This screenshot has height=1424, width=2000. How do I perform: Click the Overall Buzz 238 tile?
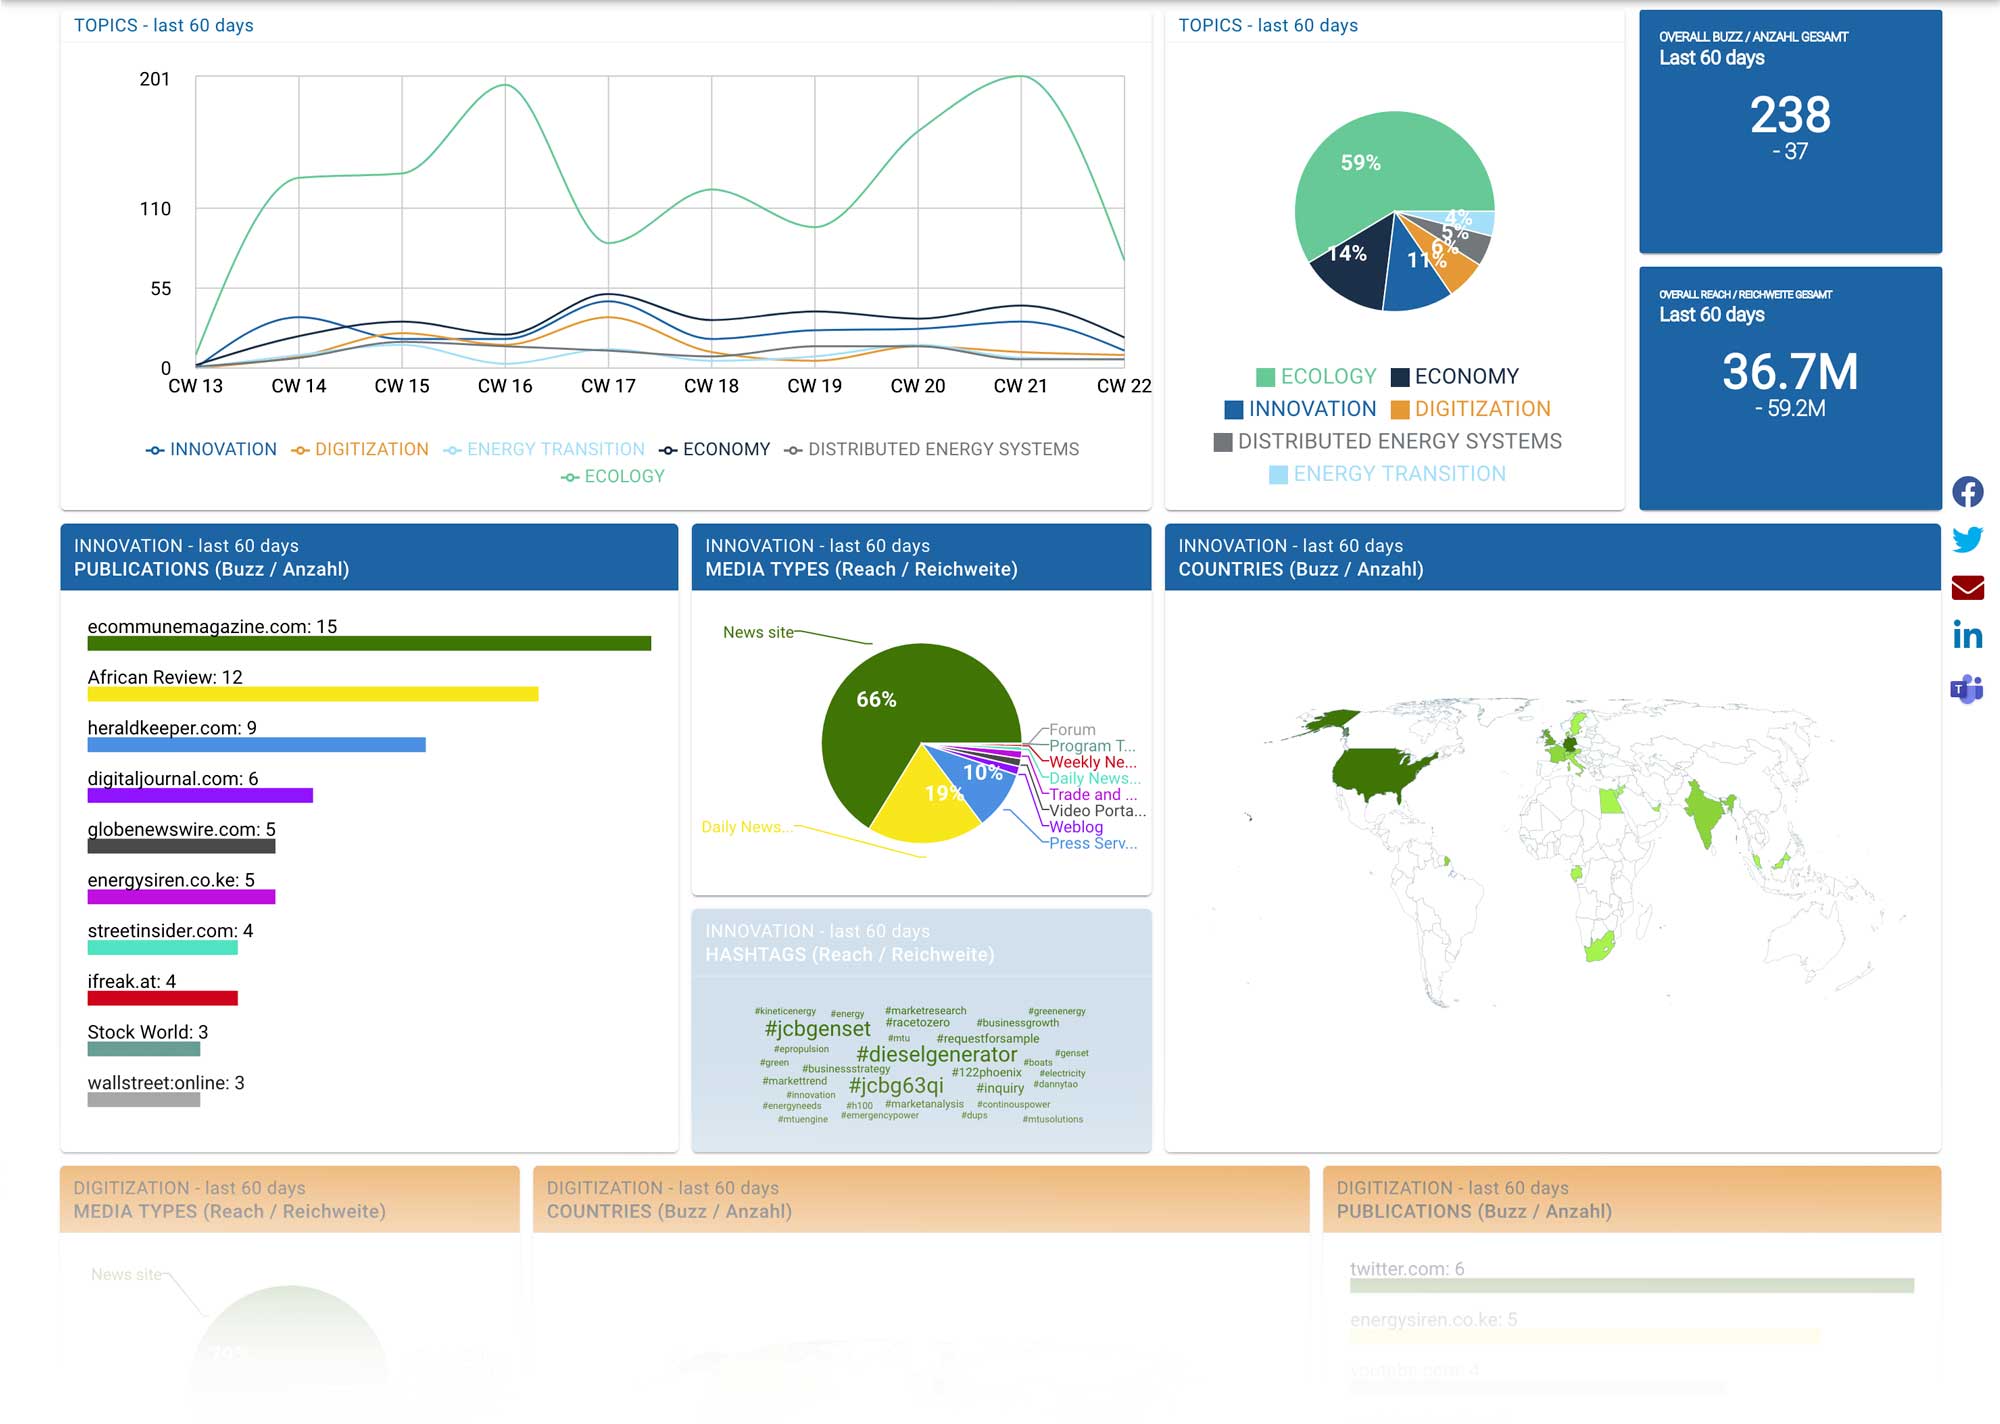[1790, 131]
